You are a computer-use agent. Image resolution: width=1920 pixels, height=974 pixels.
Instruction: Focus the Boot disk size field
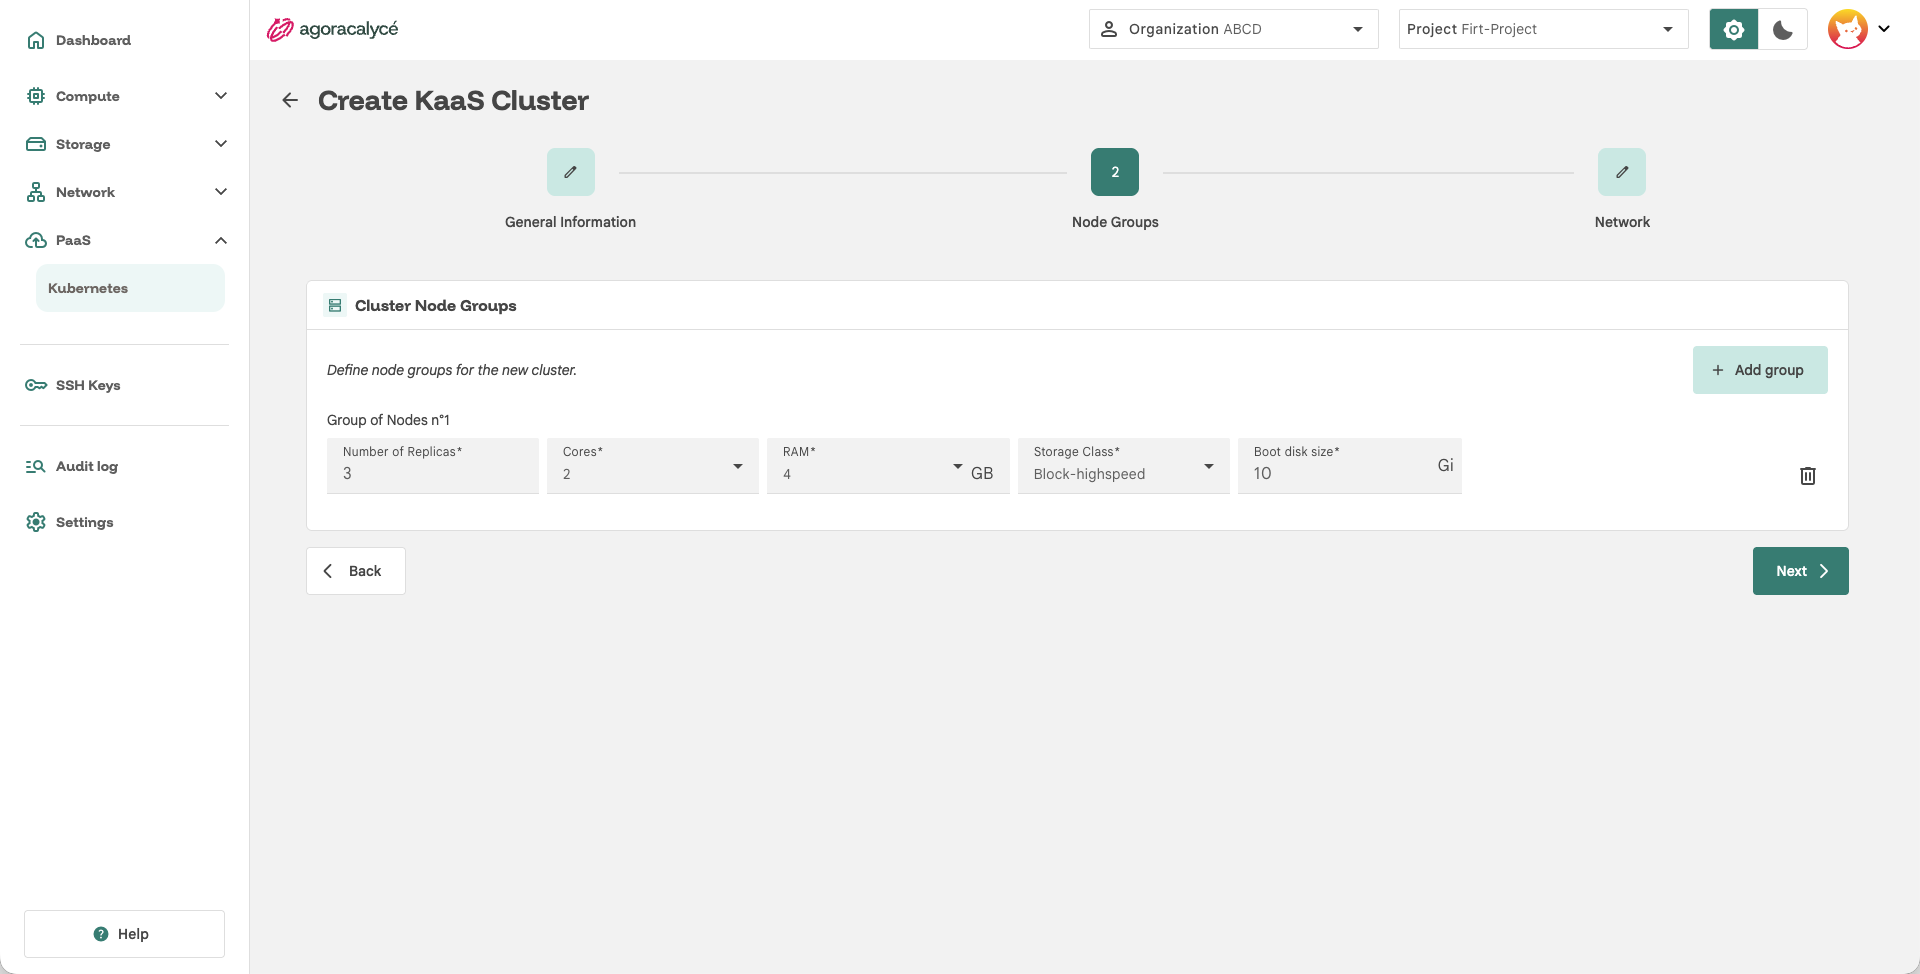click(1350, 466)
